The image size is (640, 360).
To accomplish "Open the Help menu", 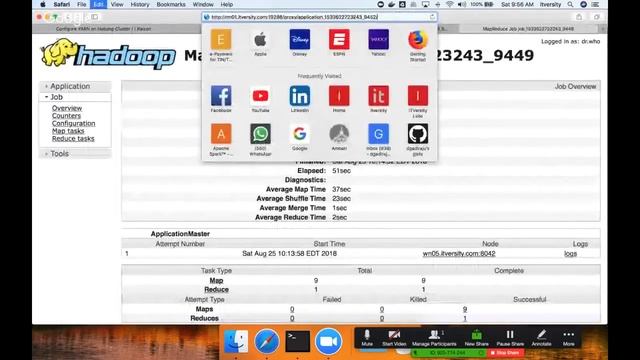I will 227,4.
